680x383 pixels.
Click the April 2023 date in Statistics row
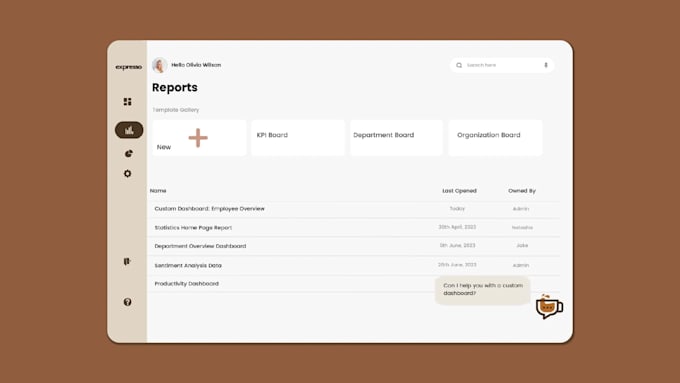[457, 227]
